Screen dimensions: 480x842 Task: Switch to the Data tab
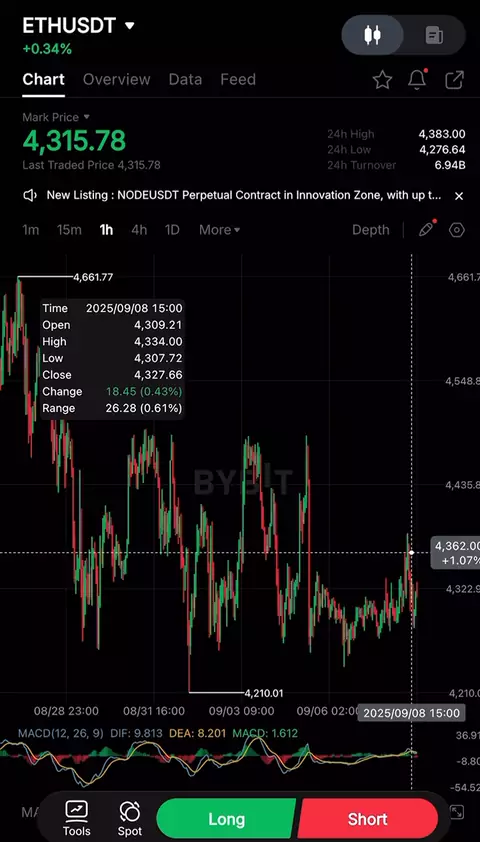click(x=185, y=79)
